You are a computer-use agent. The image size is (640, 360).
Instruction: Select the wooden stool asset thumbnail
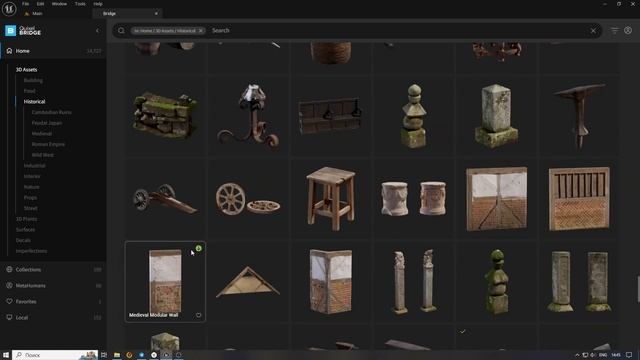coord(331,199)
